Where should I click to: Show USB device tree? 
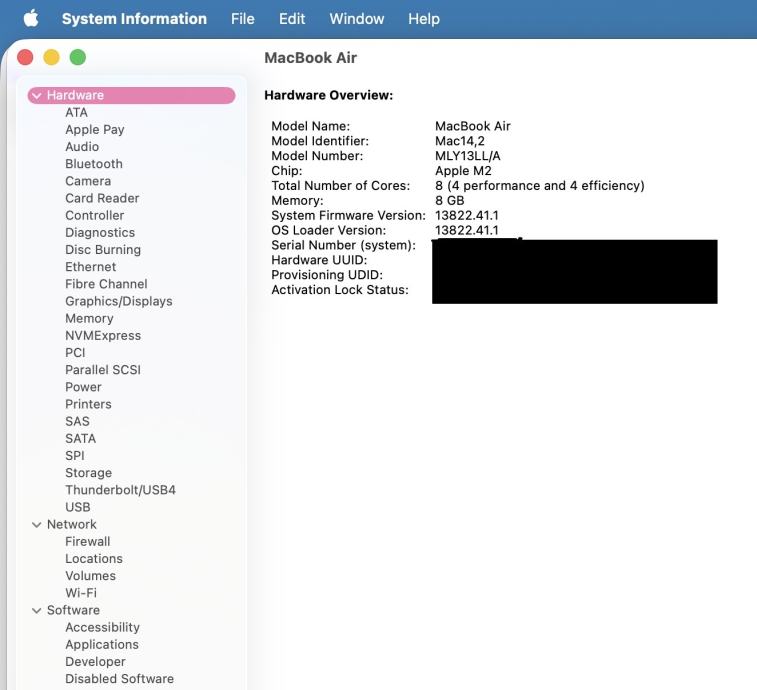pos(78,507)
